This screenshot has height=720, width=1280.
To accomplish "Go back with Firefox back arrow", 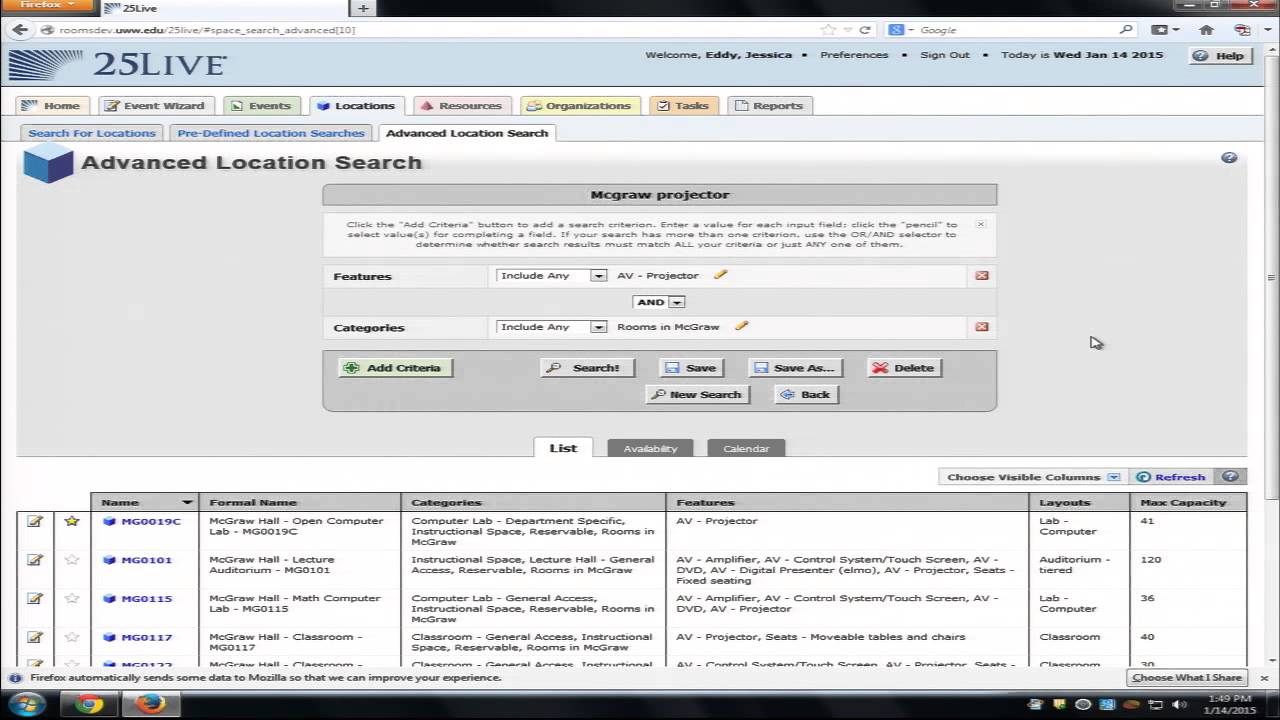I will 20,30.
